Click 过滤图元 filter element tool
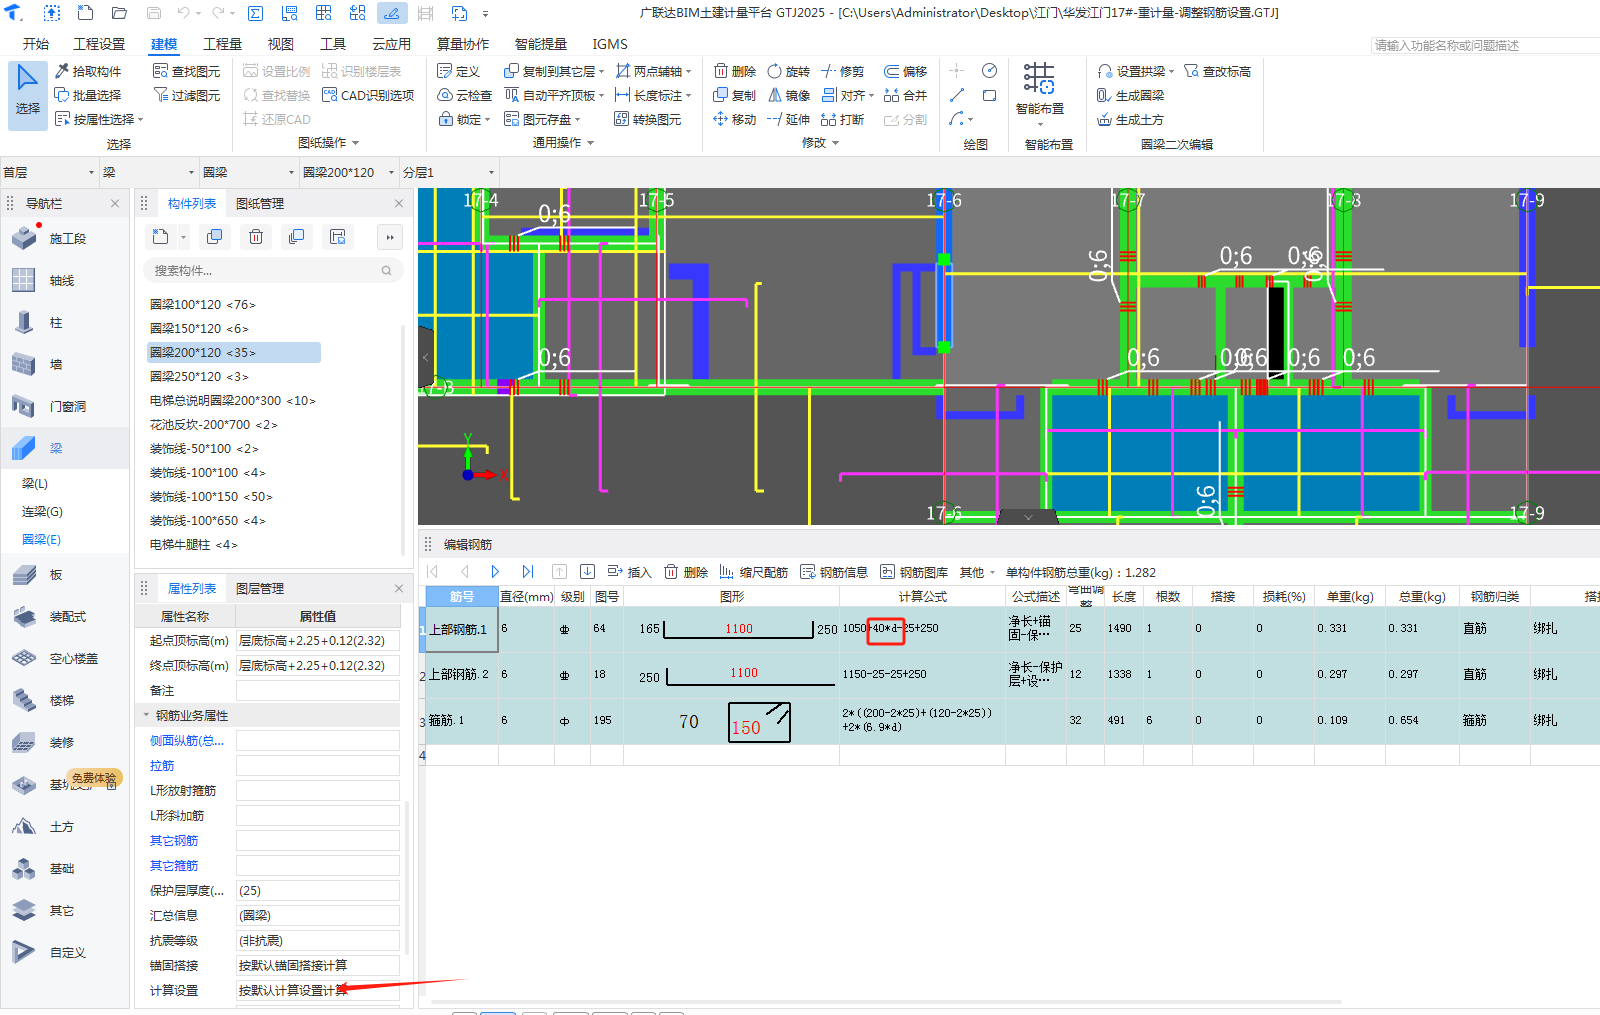Viewport: 1600px width, 1015px height. (x=187, y=95)
